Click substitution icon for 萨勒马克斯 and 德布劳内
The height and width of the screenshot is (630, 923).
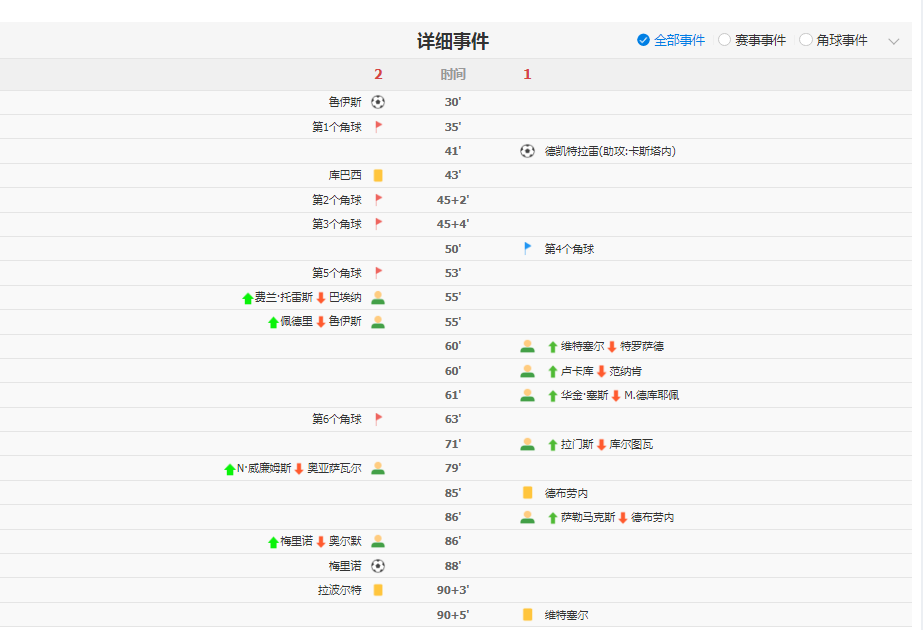point(527,517)
